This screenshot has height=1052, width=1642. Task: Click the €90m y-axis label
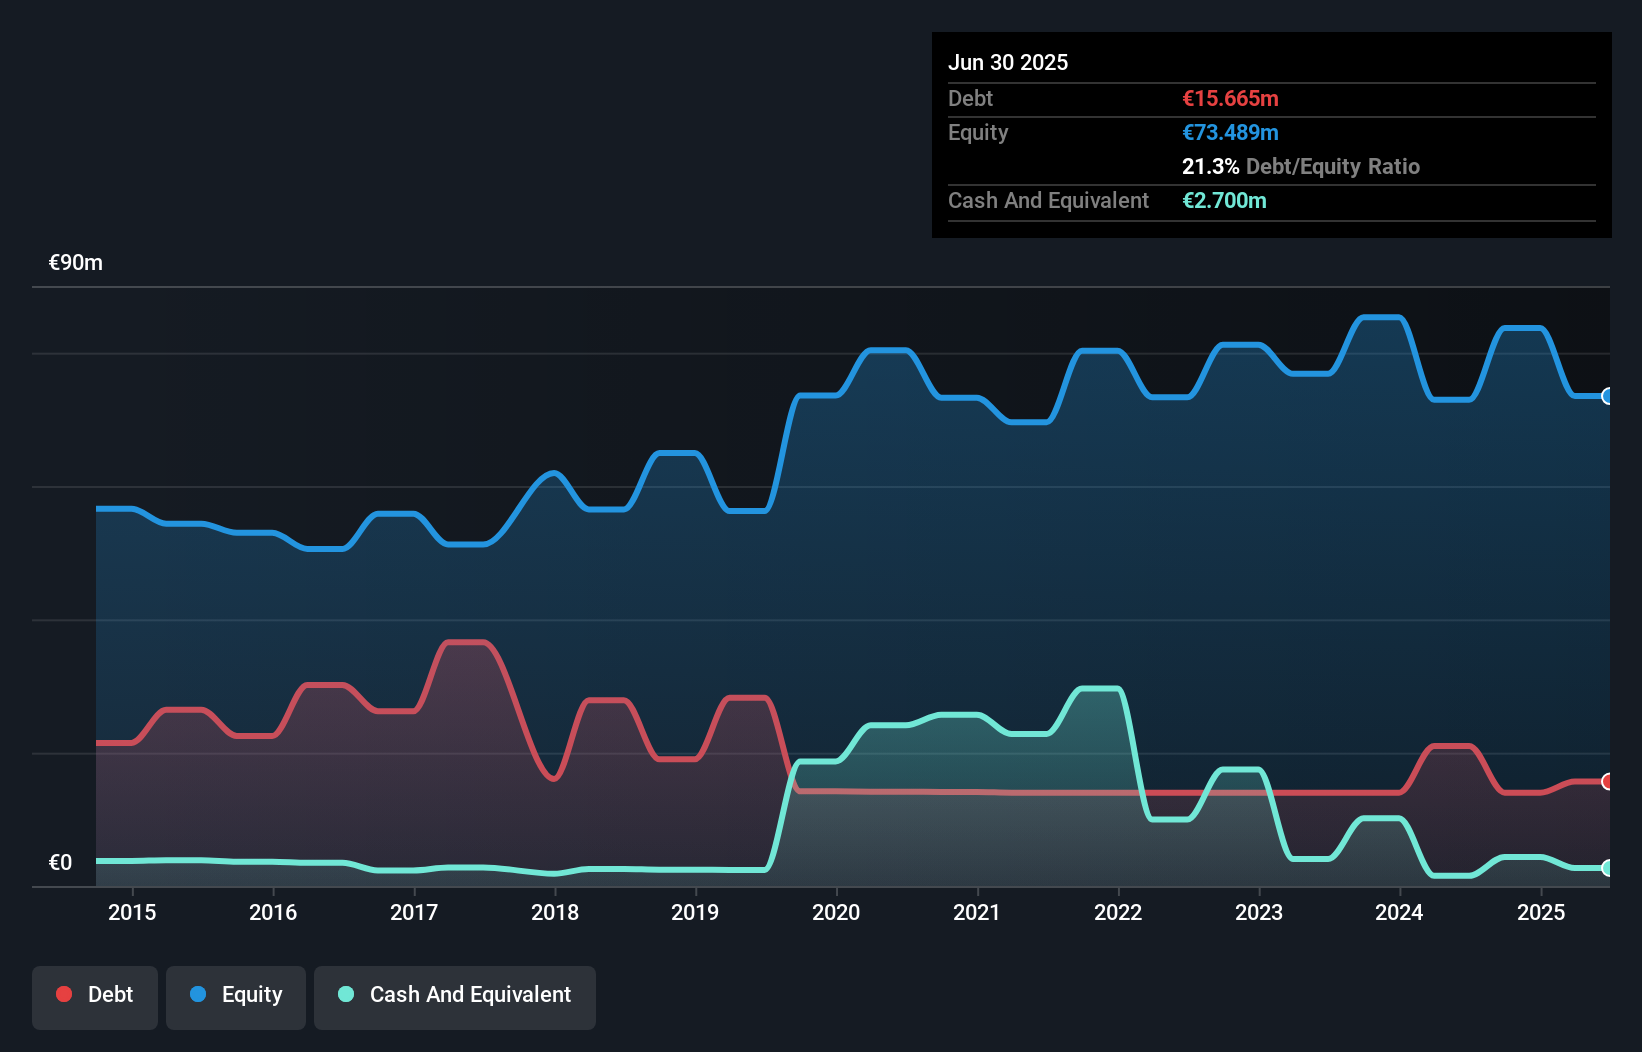76,263
